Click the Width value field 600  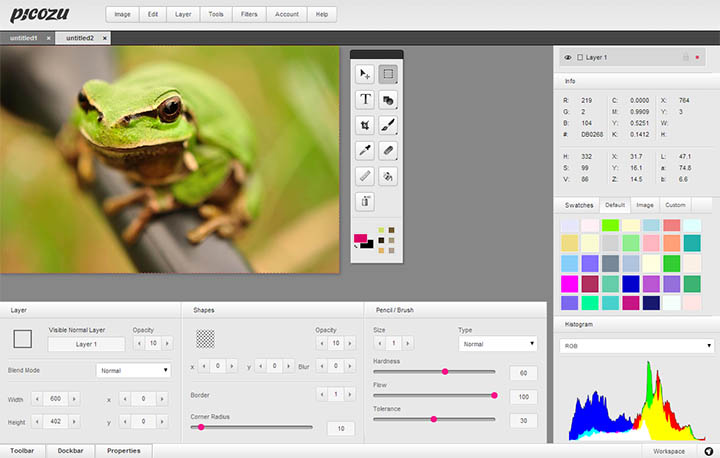pos(56,398)
